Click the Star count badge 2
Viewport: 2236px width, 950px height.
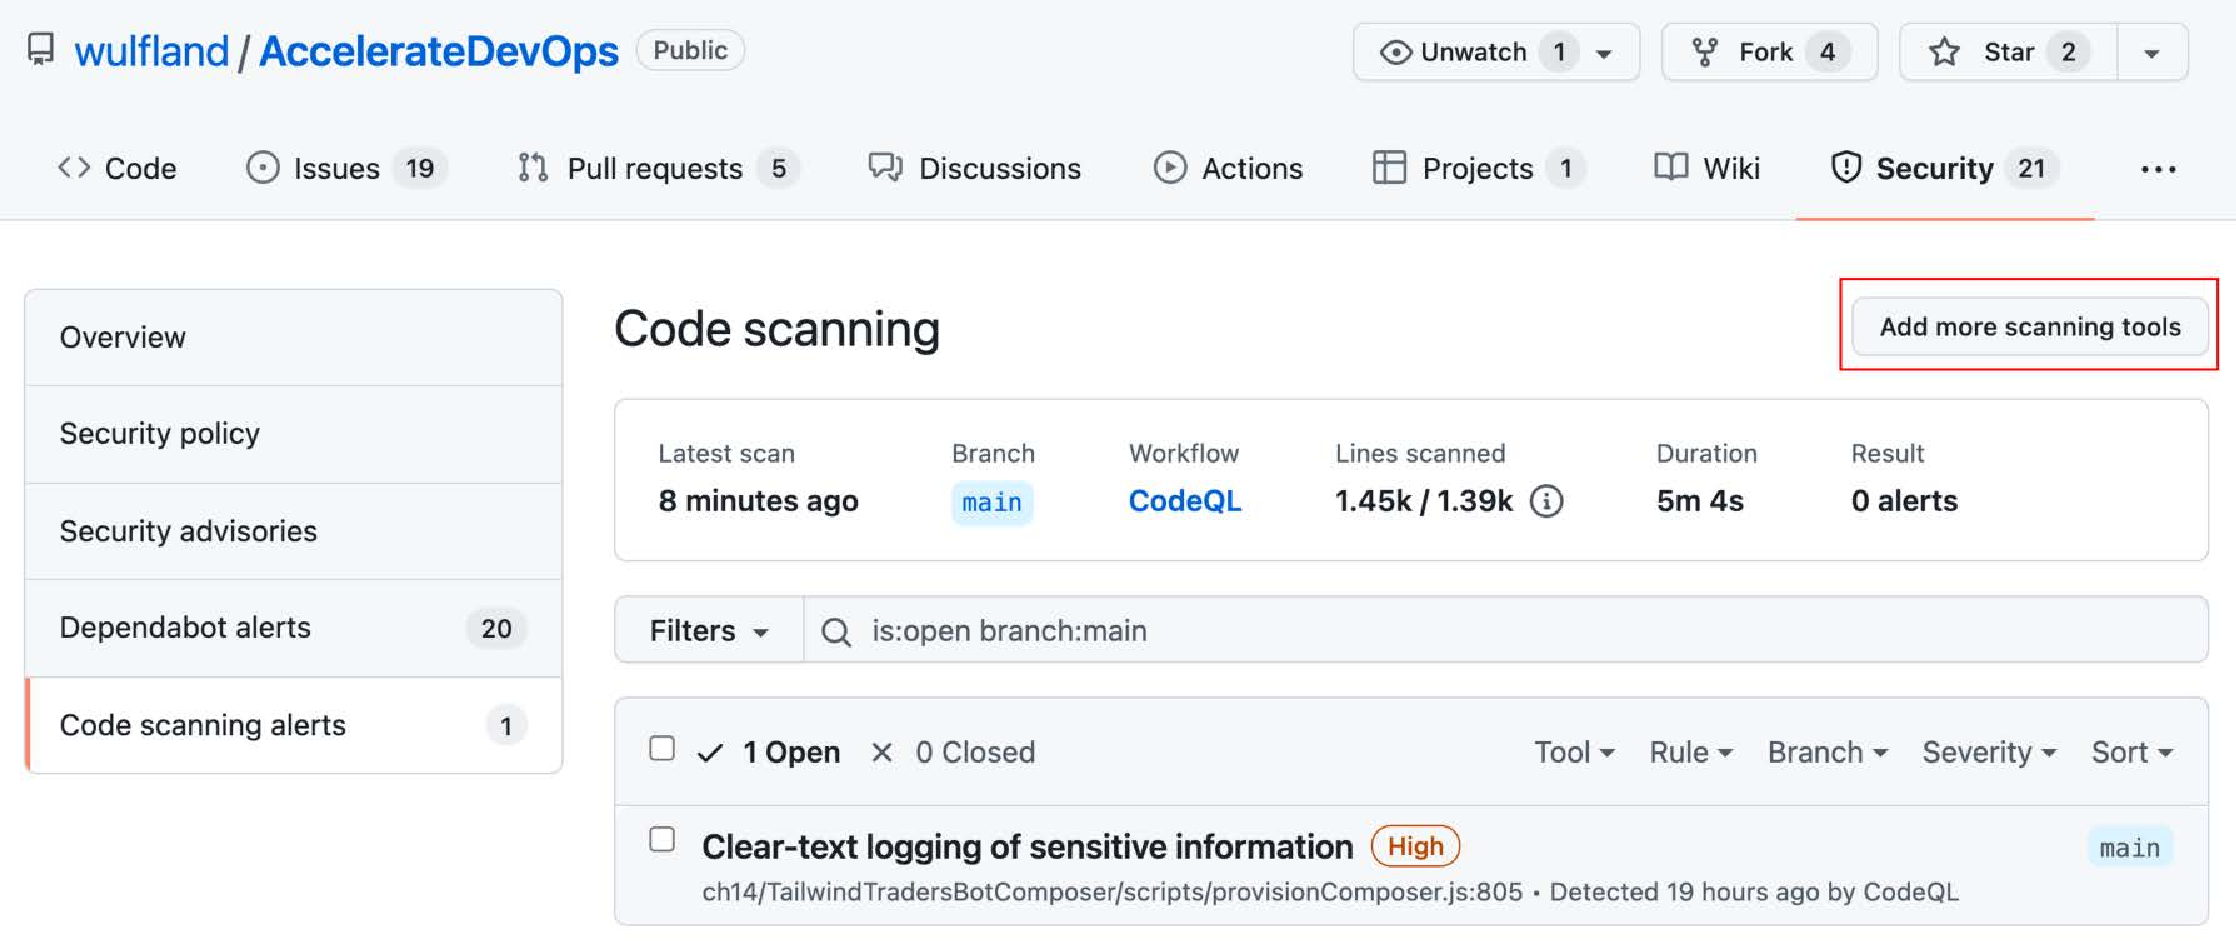pyautogui.click(x=2068, y=52)
